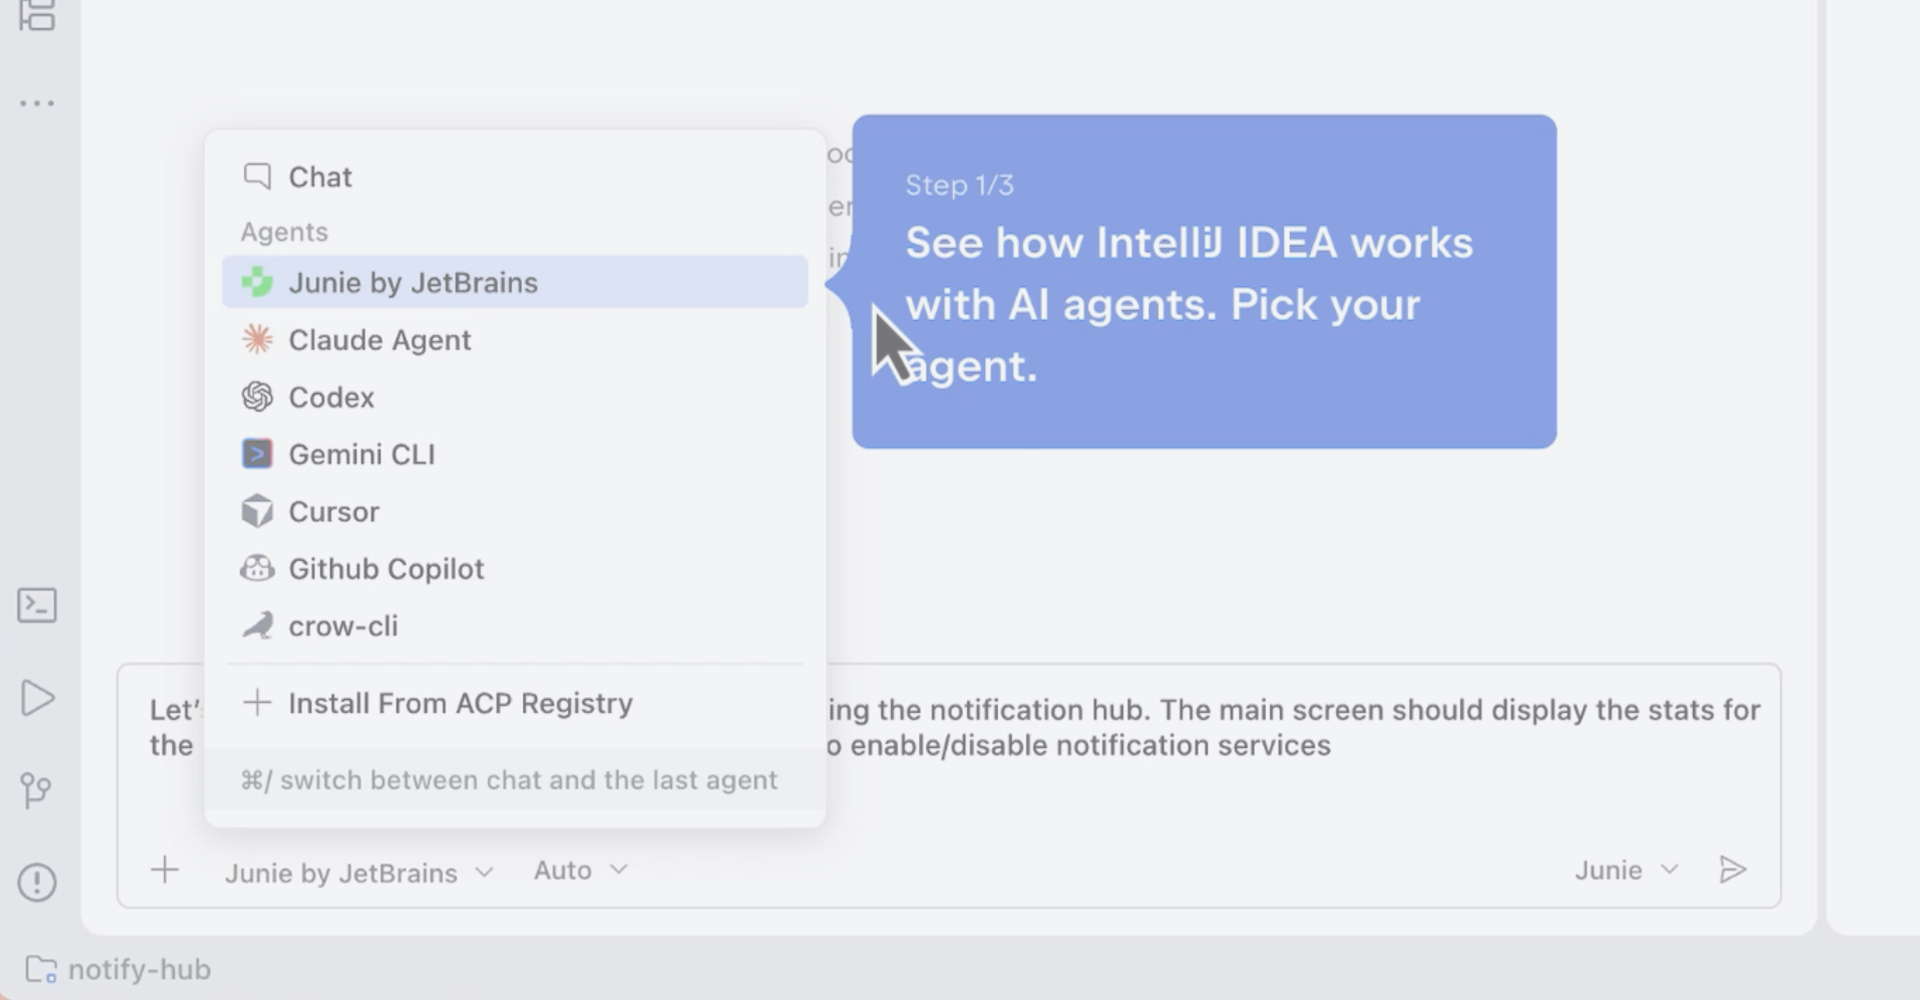Viewport: 1920px width, 1000px height.
Task: Click the crow-cli bird icon
Action: pyautogui.click(x=257, y=625)
